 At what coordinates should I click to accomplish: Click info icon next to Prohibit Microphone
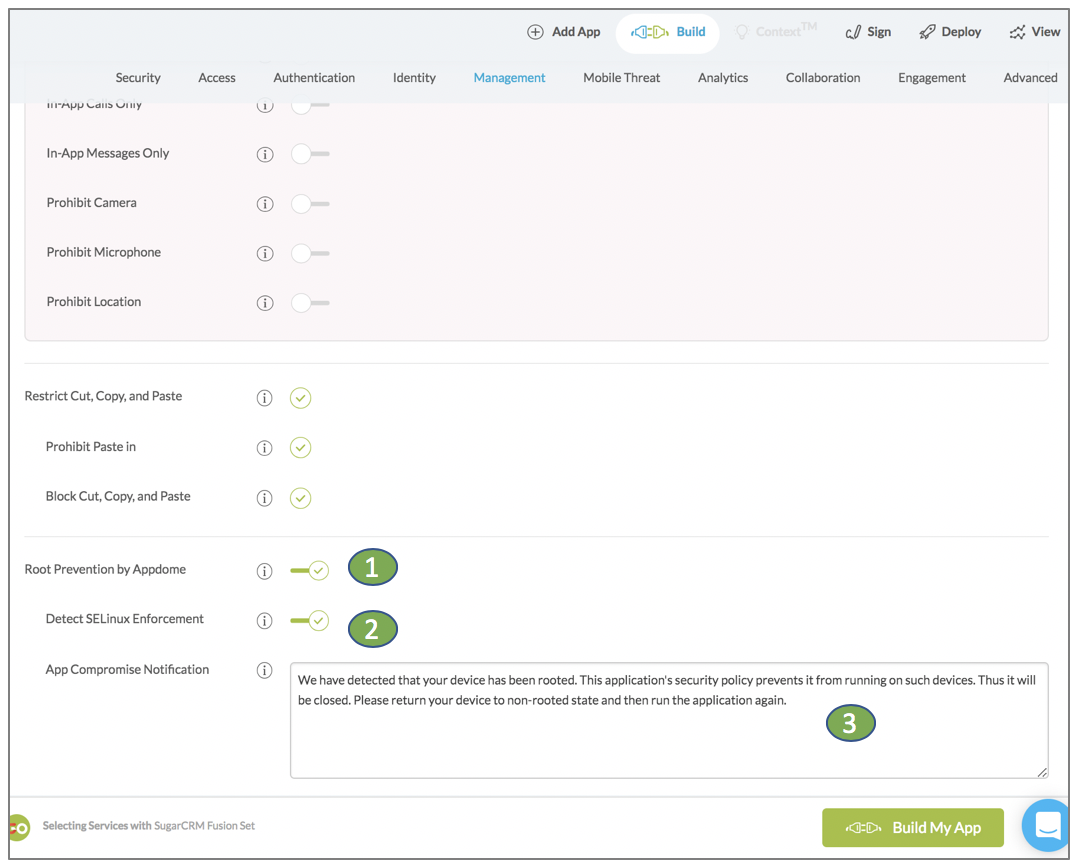(265, 253)
